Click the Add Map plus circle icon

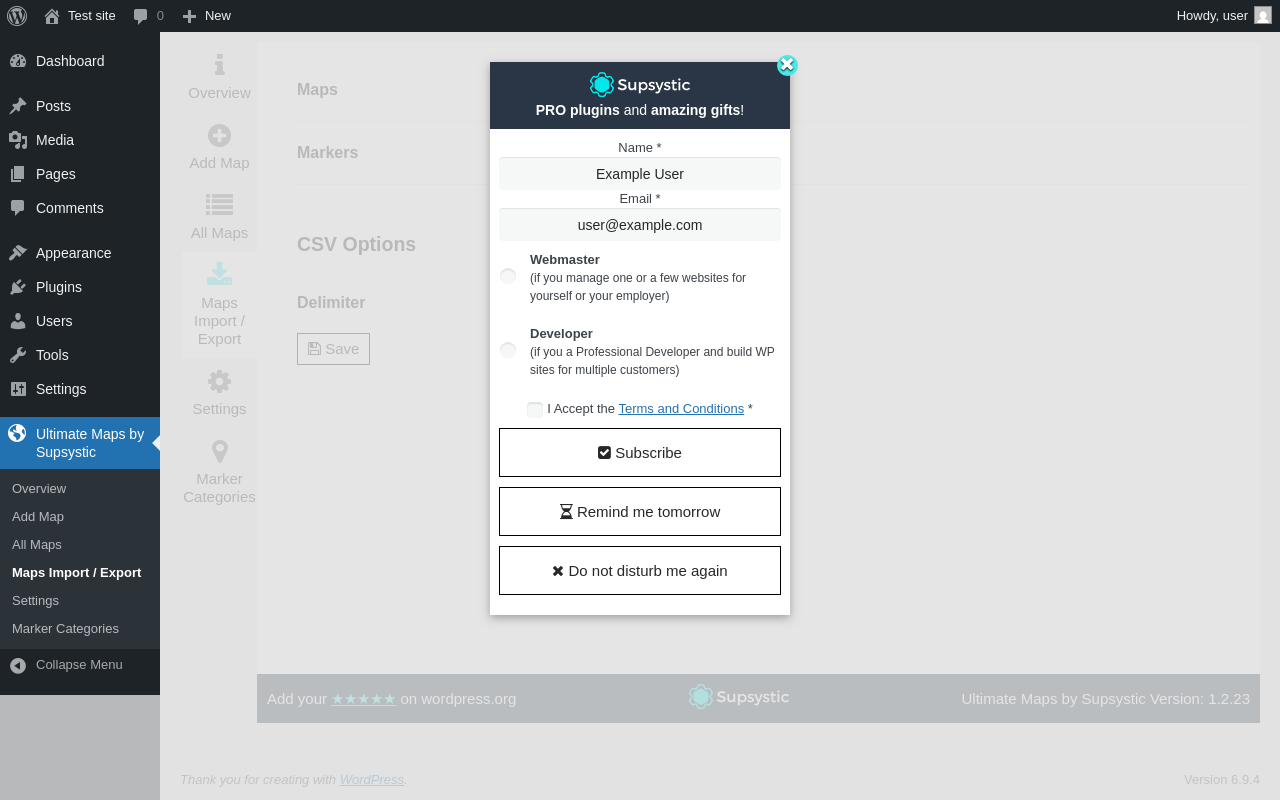click(219, 135)
